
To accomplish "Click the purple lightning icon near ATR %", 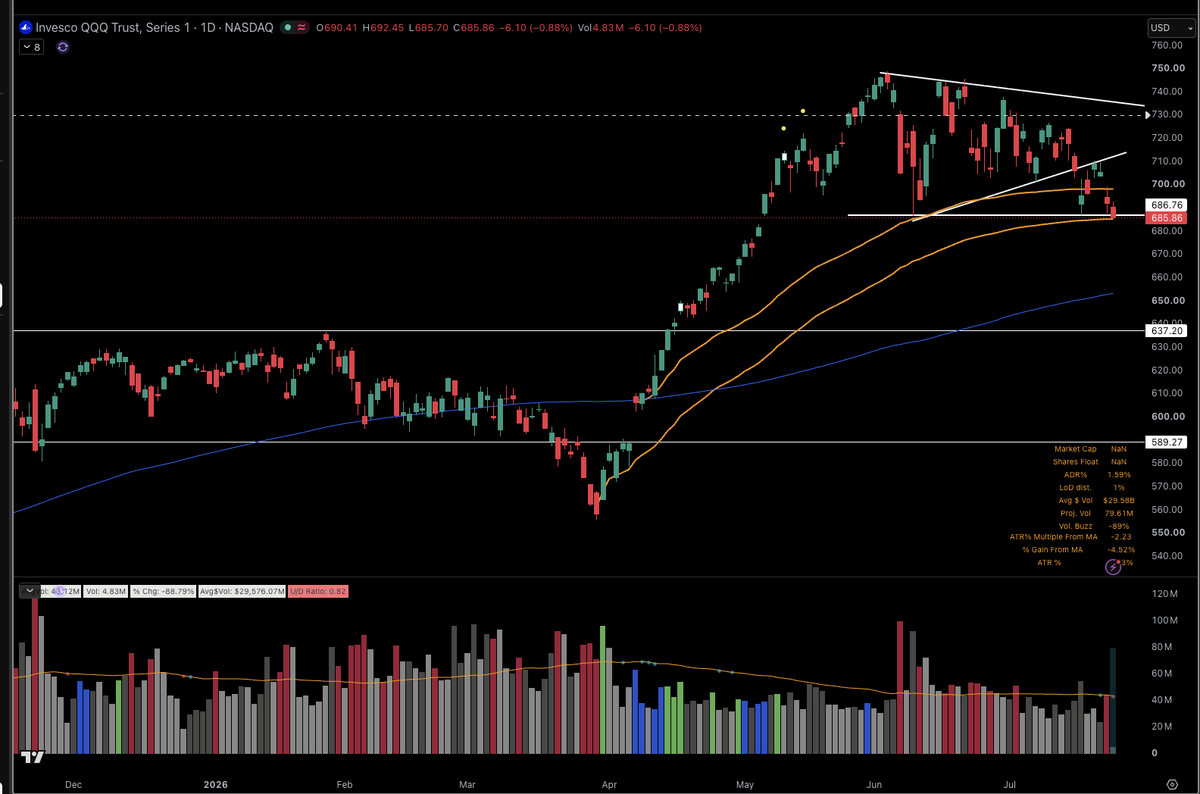I will [x=1113, y=567].
